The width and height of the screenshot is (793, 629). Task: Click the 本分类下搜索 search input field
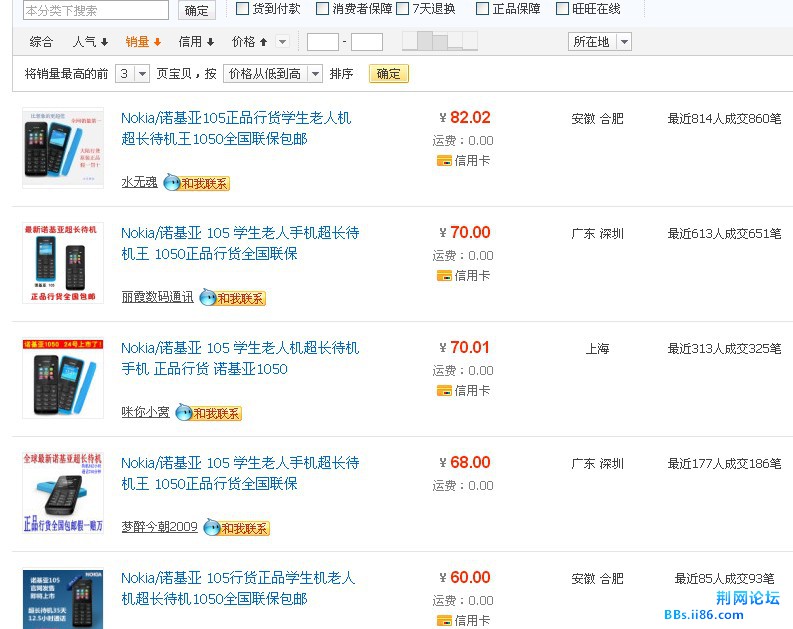(96, 10)
